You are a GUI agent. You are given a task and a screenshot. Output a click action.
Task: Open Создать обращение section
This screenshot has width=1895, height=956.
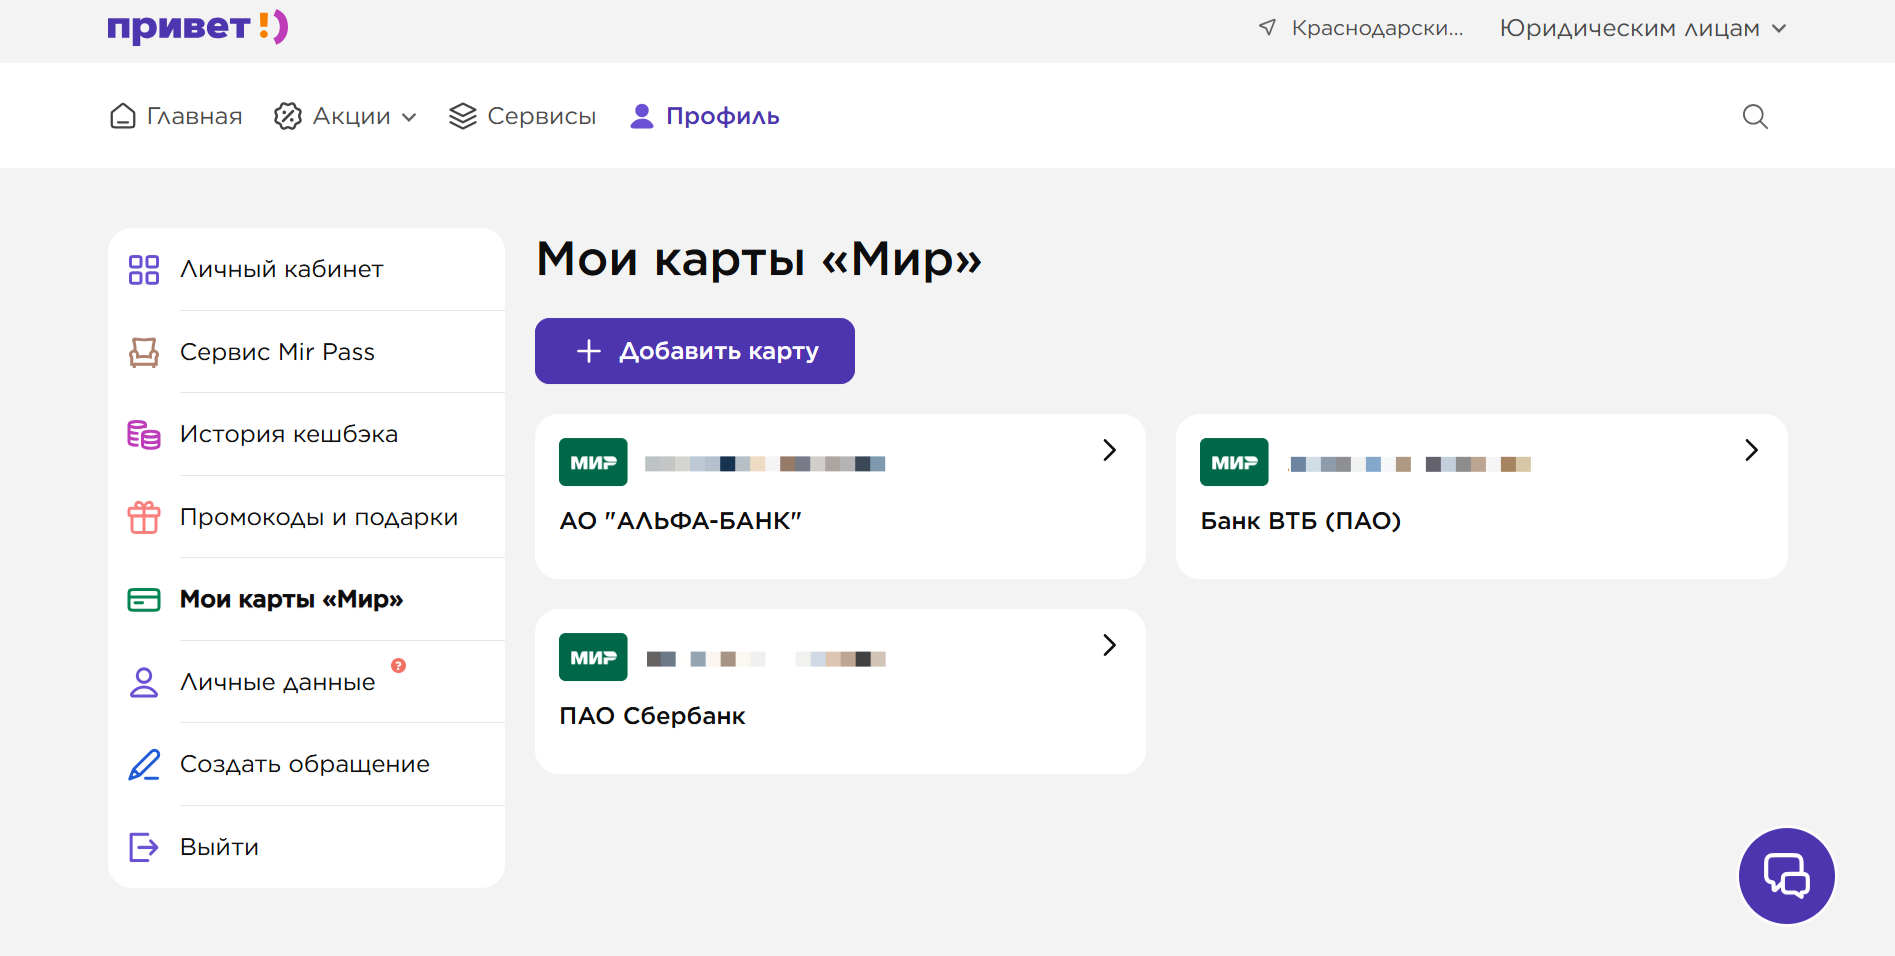pyautogui.click(x=306, y=764)
